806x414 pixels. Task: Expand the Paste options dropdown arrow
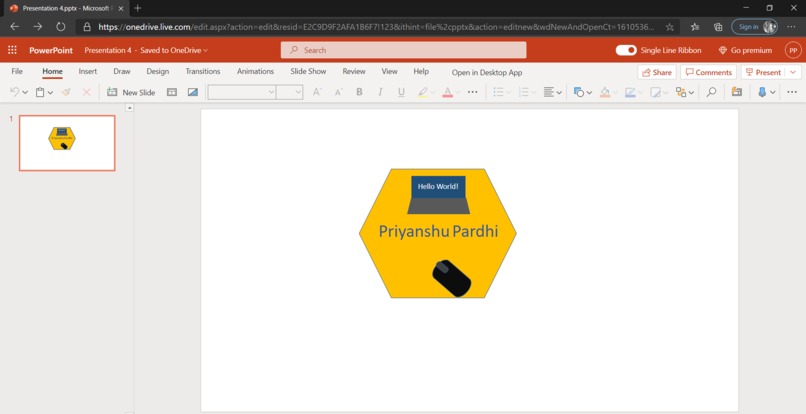[50, 93]
